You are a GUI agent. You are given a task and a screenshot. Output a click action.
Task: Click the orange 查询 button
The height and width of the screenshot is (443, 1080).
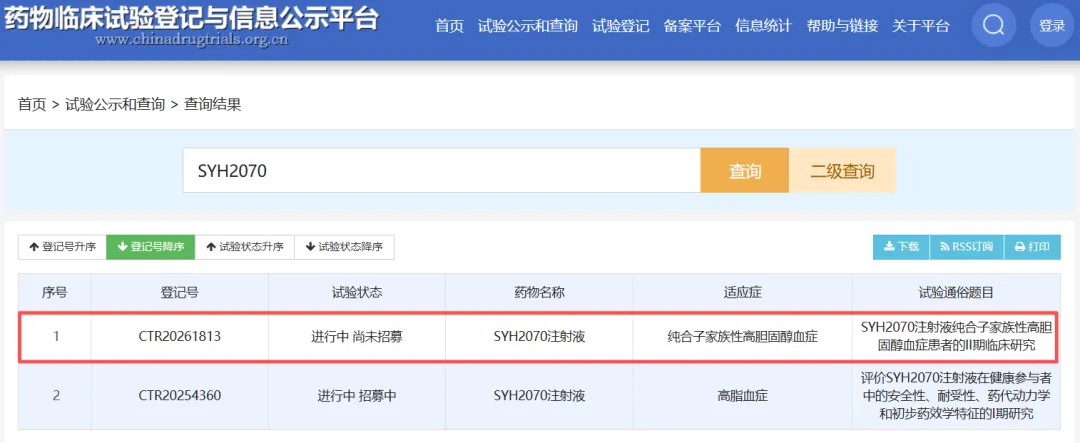click(745, 170)
